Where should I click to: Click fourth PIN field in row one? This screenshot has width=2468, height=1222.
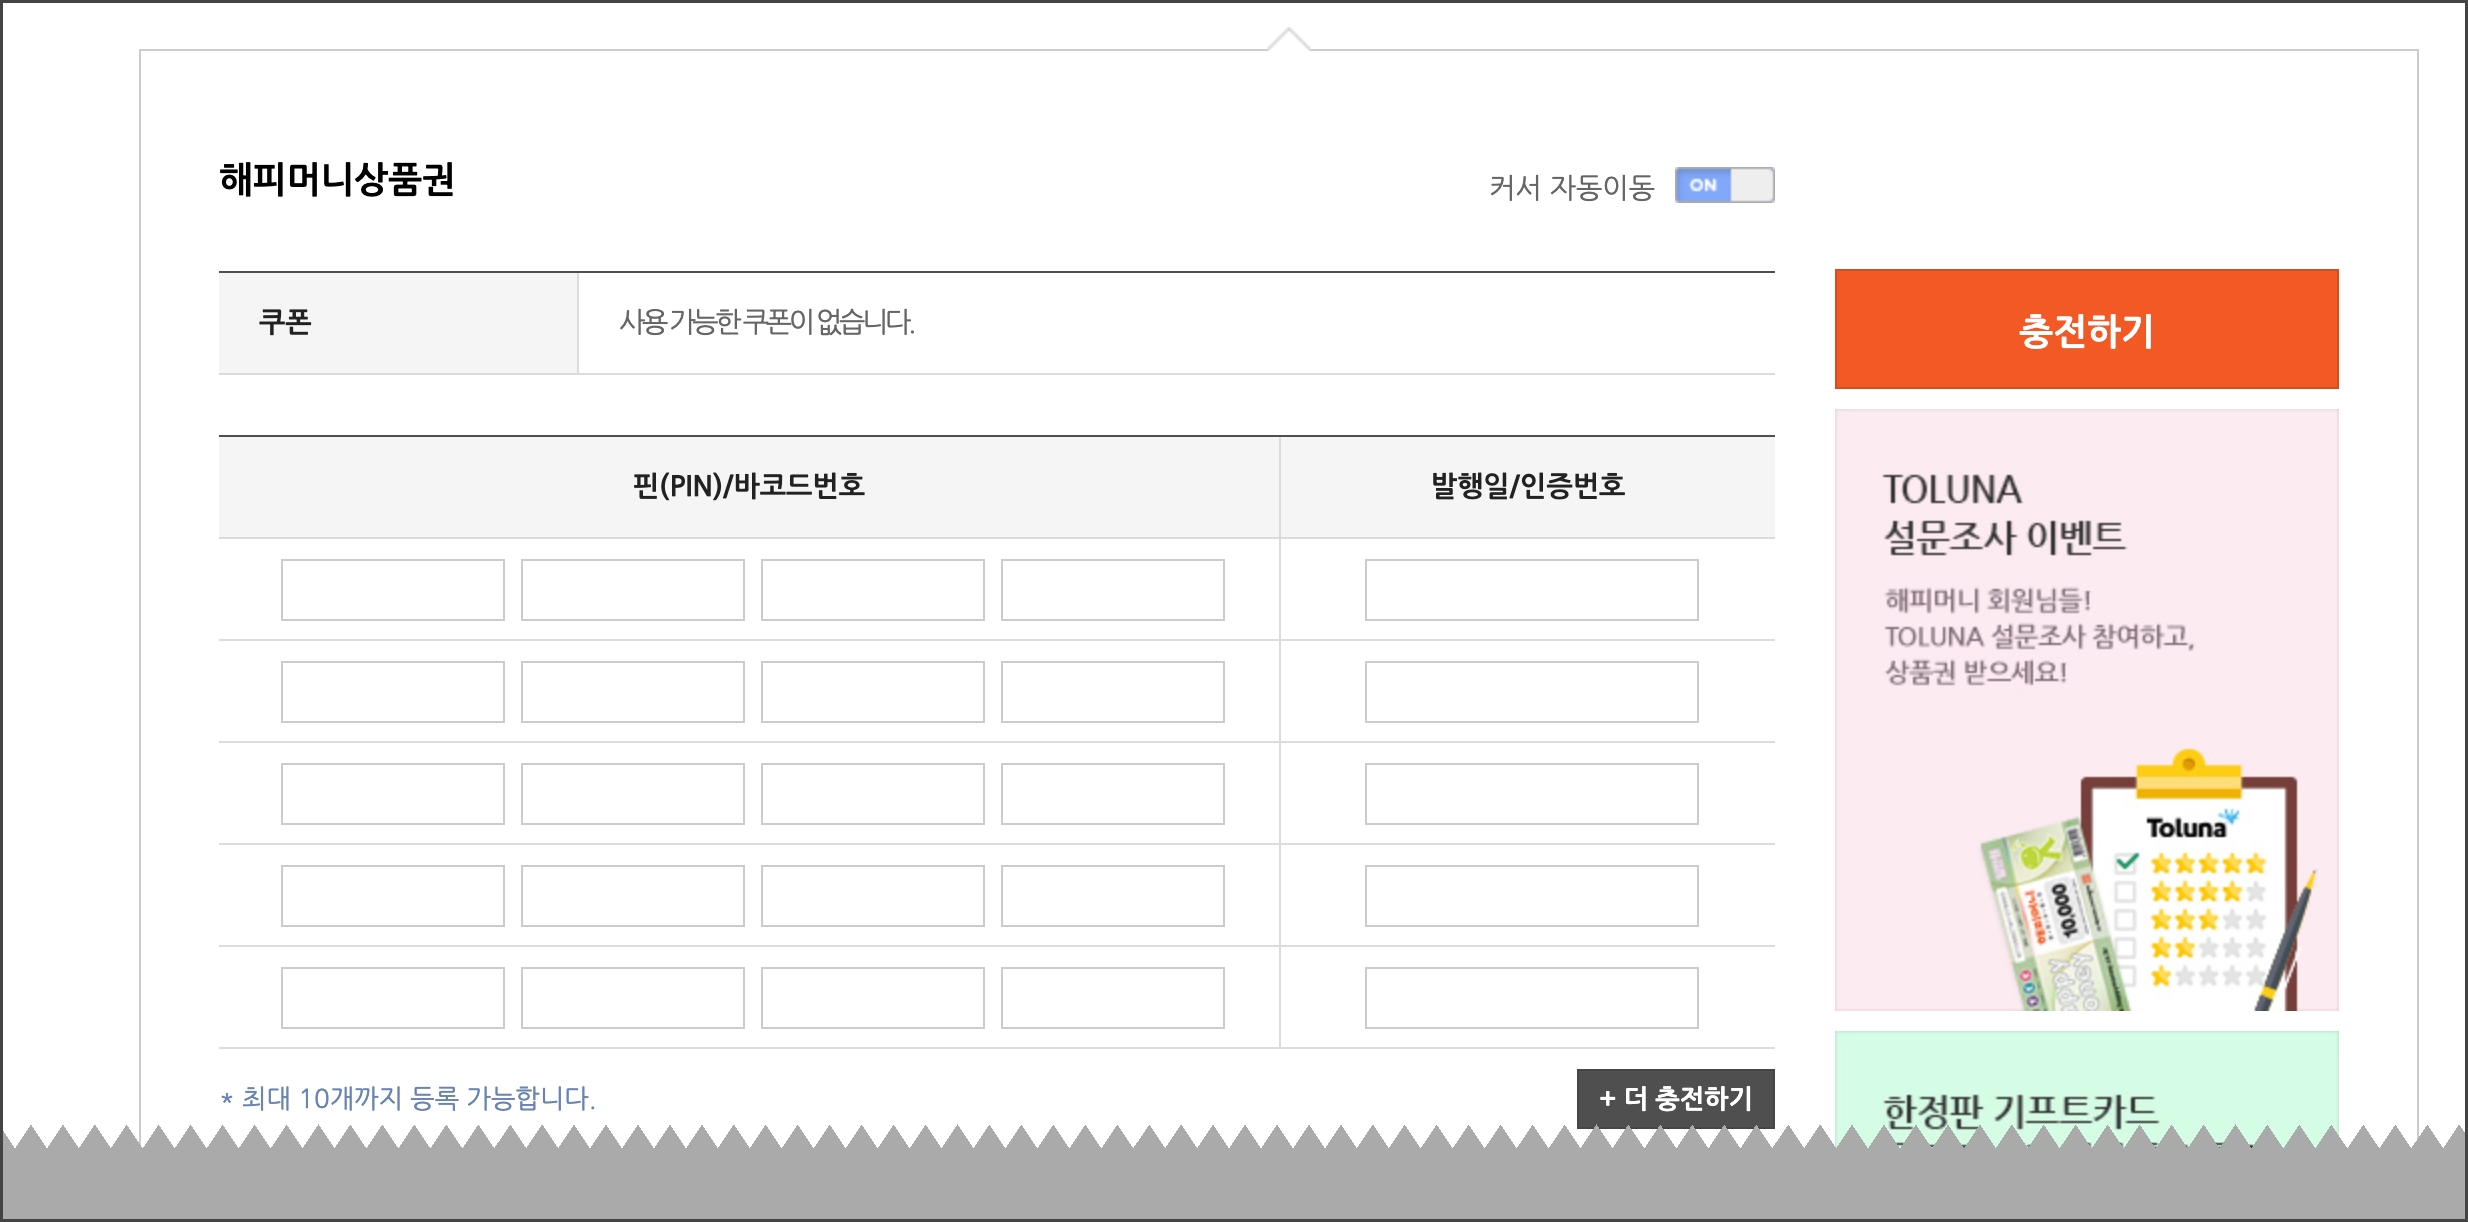[x=1112, y=590]
